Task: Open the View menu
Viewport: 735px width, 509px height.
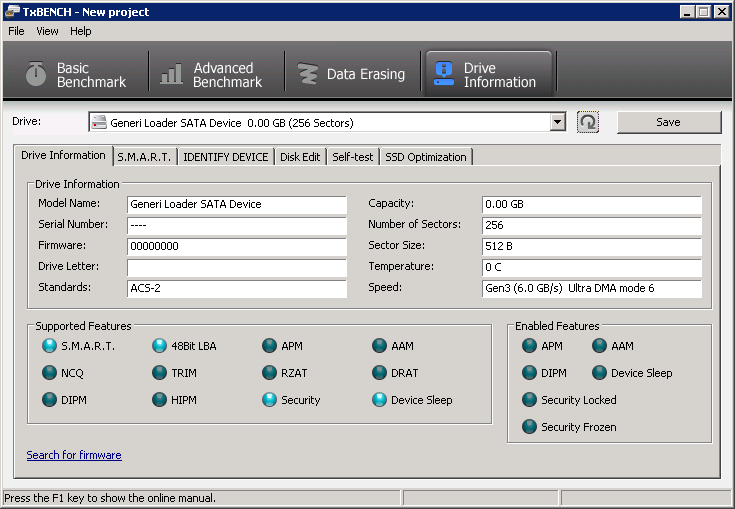Action: [x=47, y=31]
